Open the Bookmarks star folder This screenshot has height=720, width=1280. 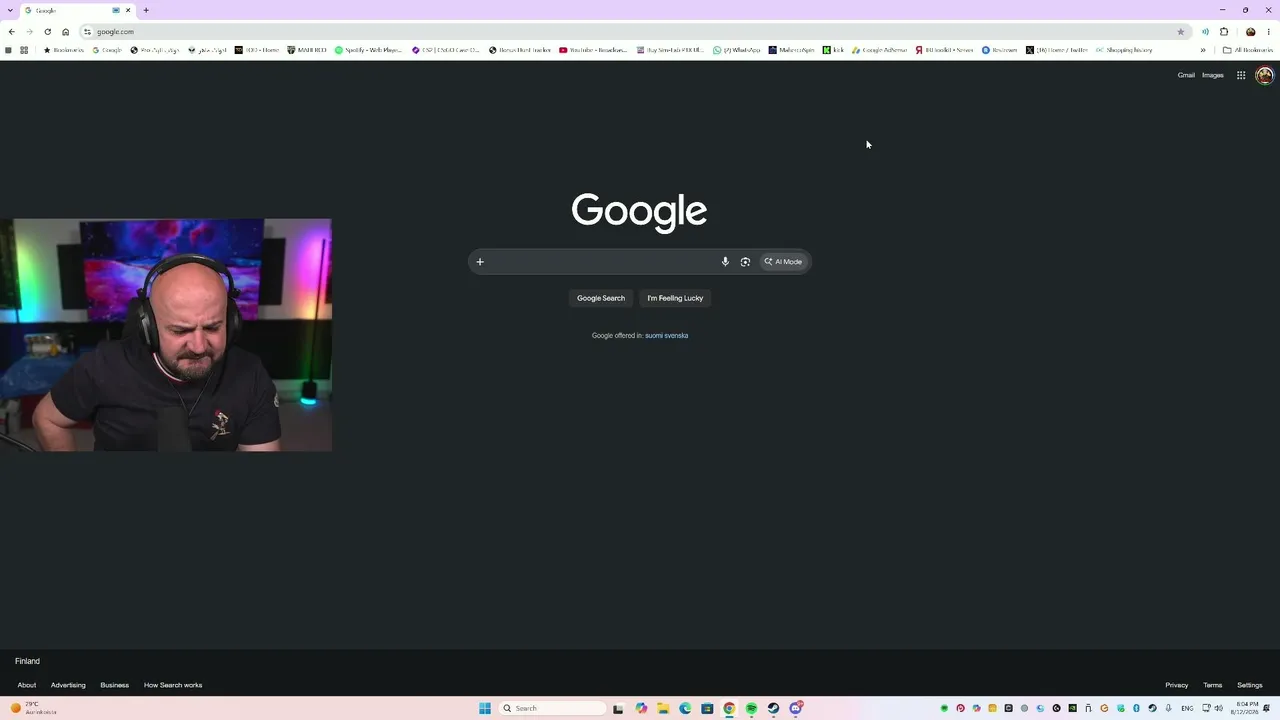pos(64,50)
